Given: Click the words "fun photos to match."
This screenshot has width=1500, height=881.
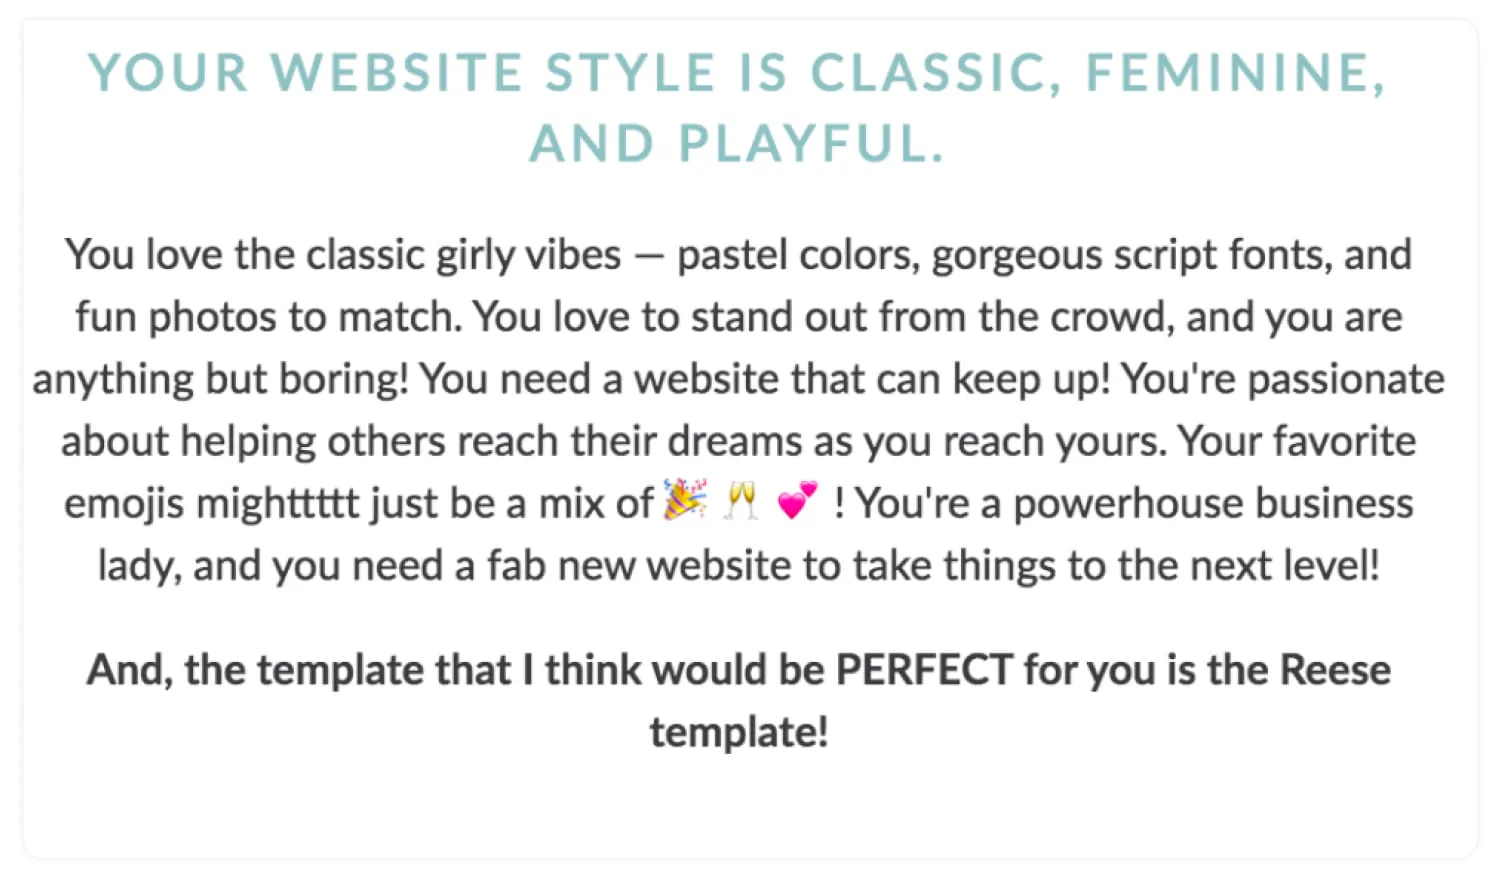Looking at the screenshot, I should [269, 318].
